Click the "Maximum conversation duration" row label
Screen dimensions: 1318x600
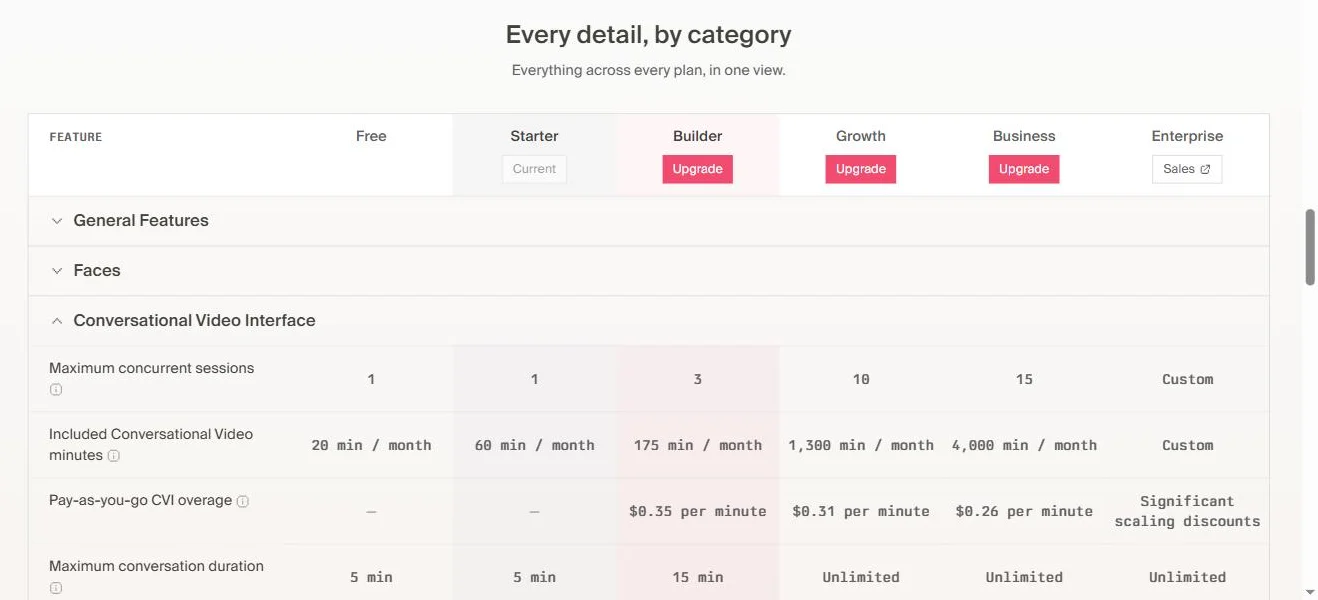point(156,566)
